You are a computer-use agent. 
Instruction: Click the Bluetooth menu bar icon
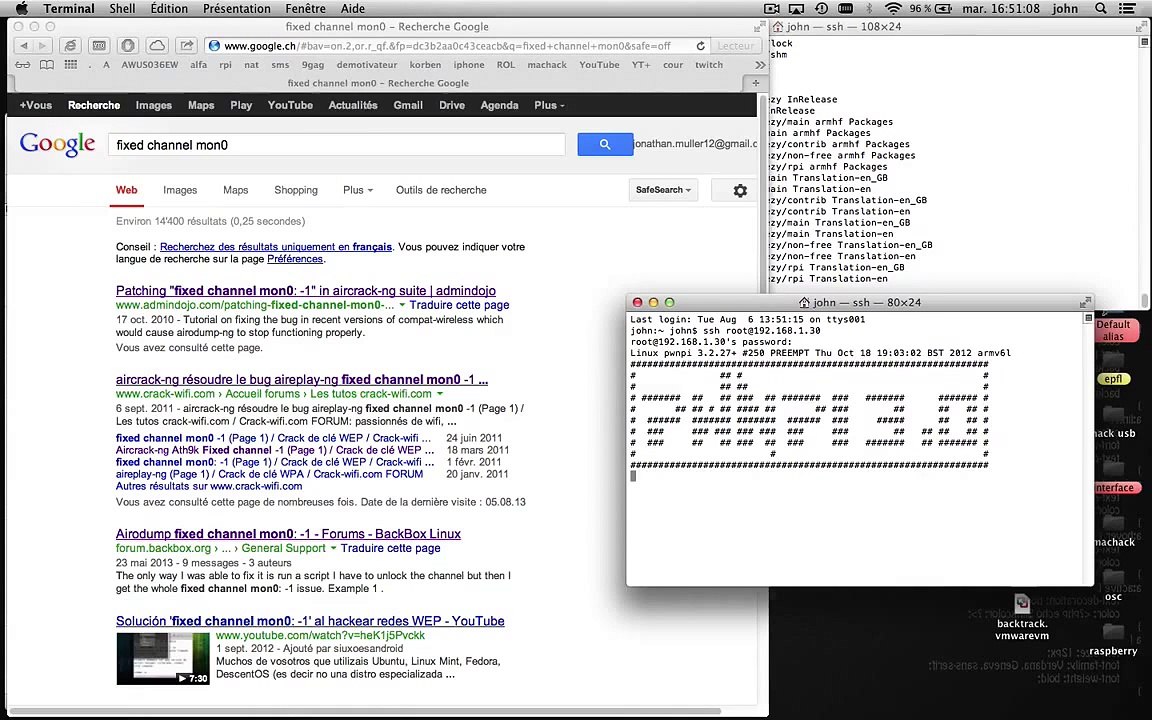point(869,8)
